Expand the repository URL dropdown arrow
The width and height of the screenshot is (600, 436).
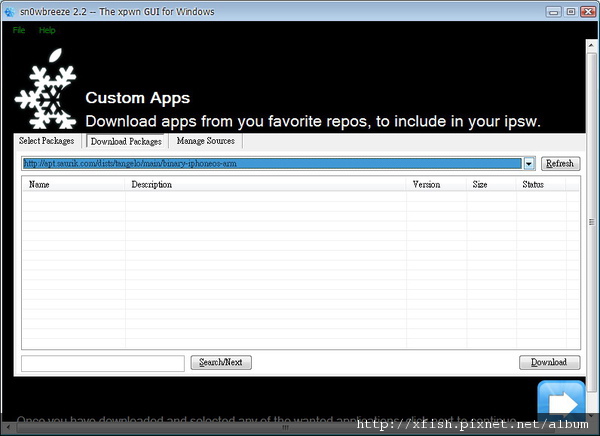pyautogui.click(x=529, y=164)
